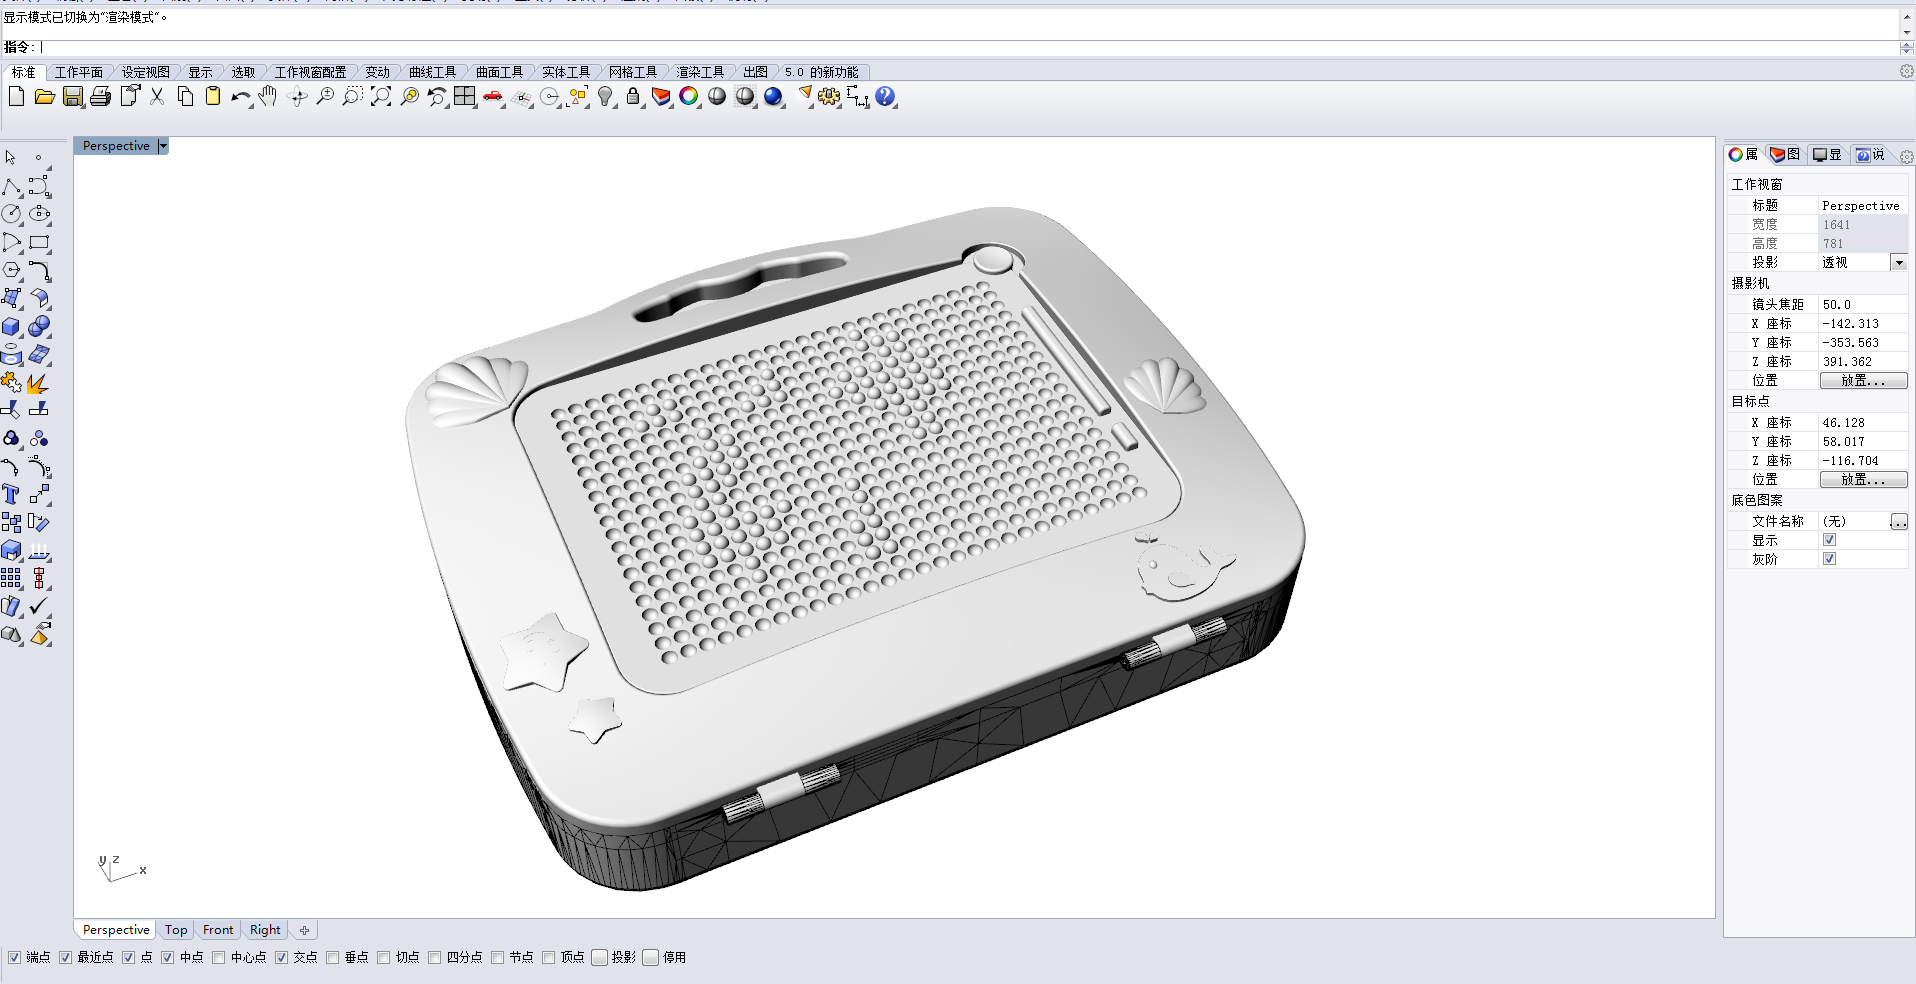Expand the 投影 projection dropdown
1916x984 pixels.
(1898, 263)
